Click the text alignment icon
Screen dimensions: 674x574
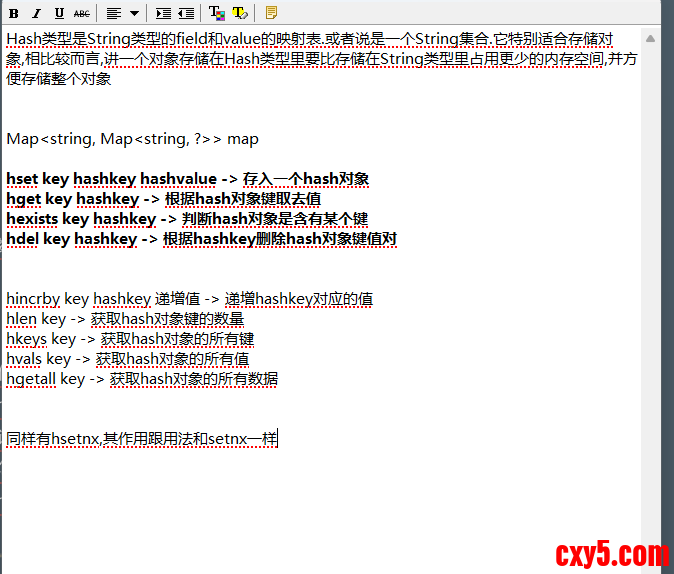(114, 13)
